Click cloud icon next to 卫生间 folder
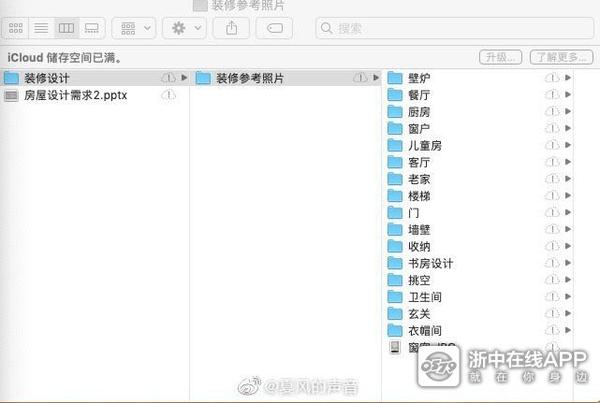 pyautogui.click(x=551, y=297)
